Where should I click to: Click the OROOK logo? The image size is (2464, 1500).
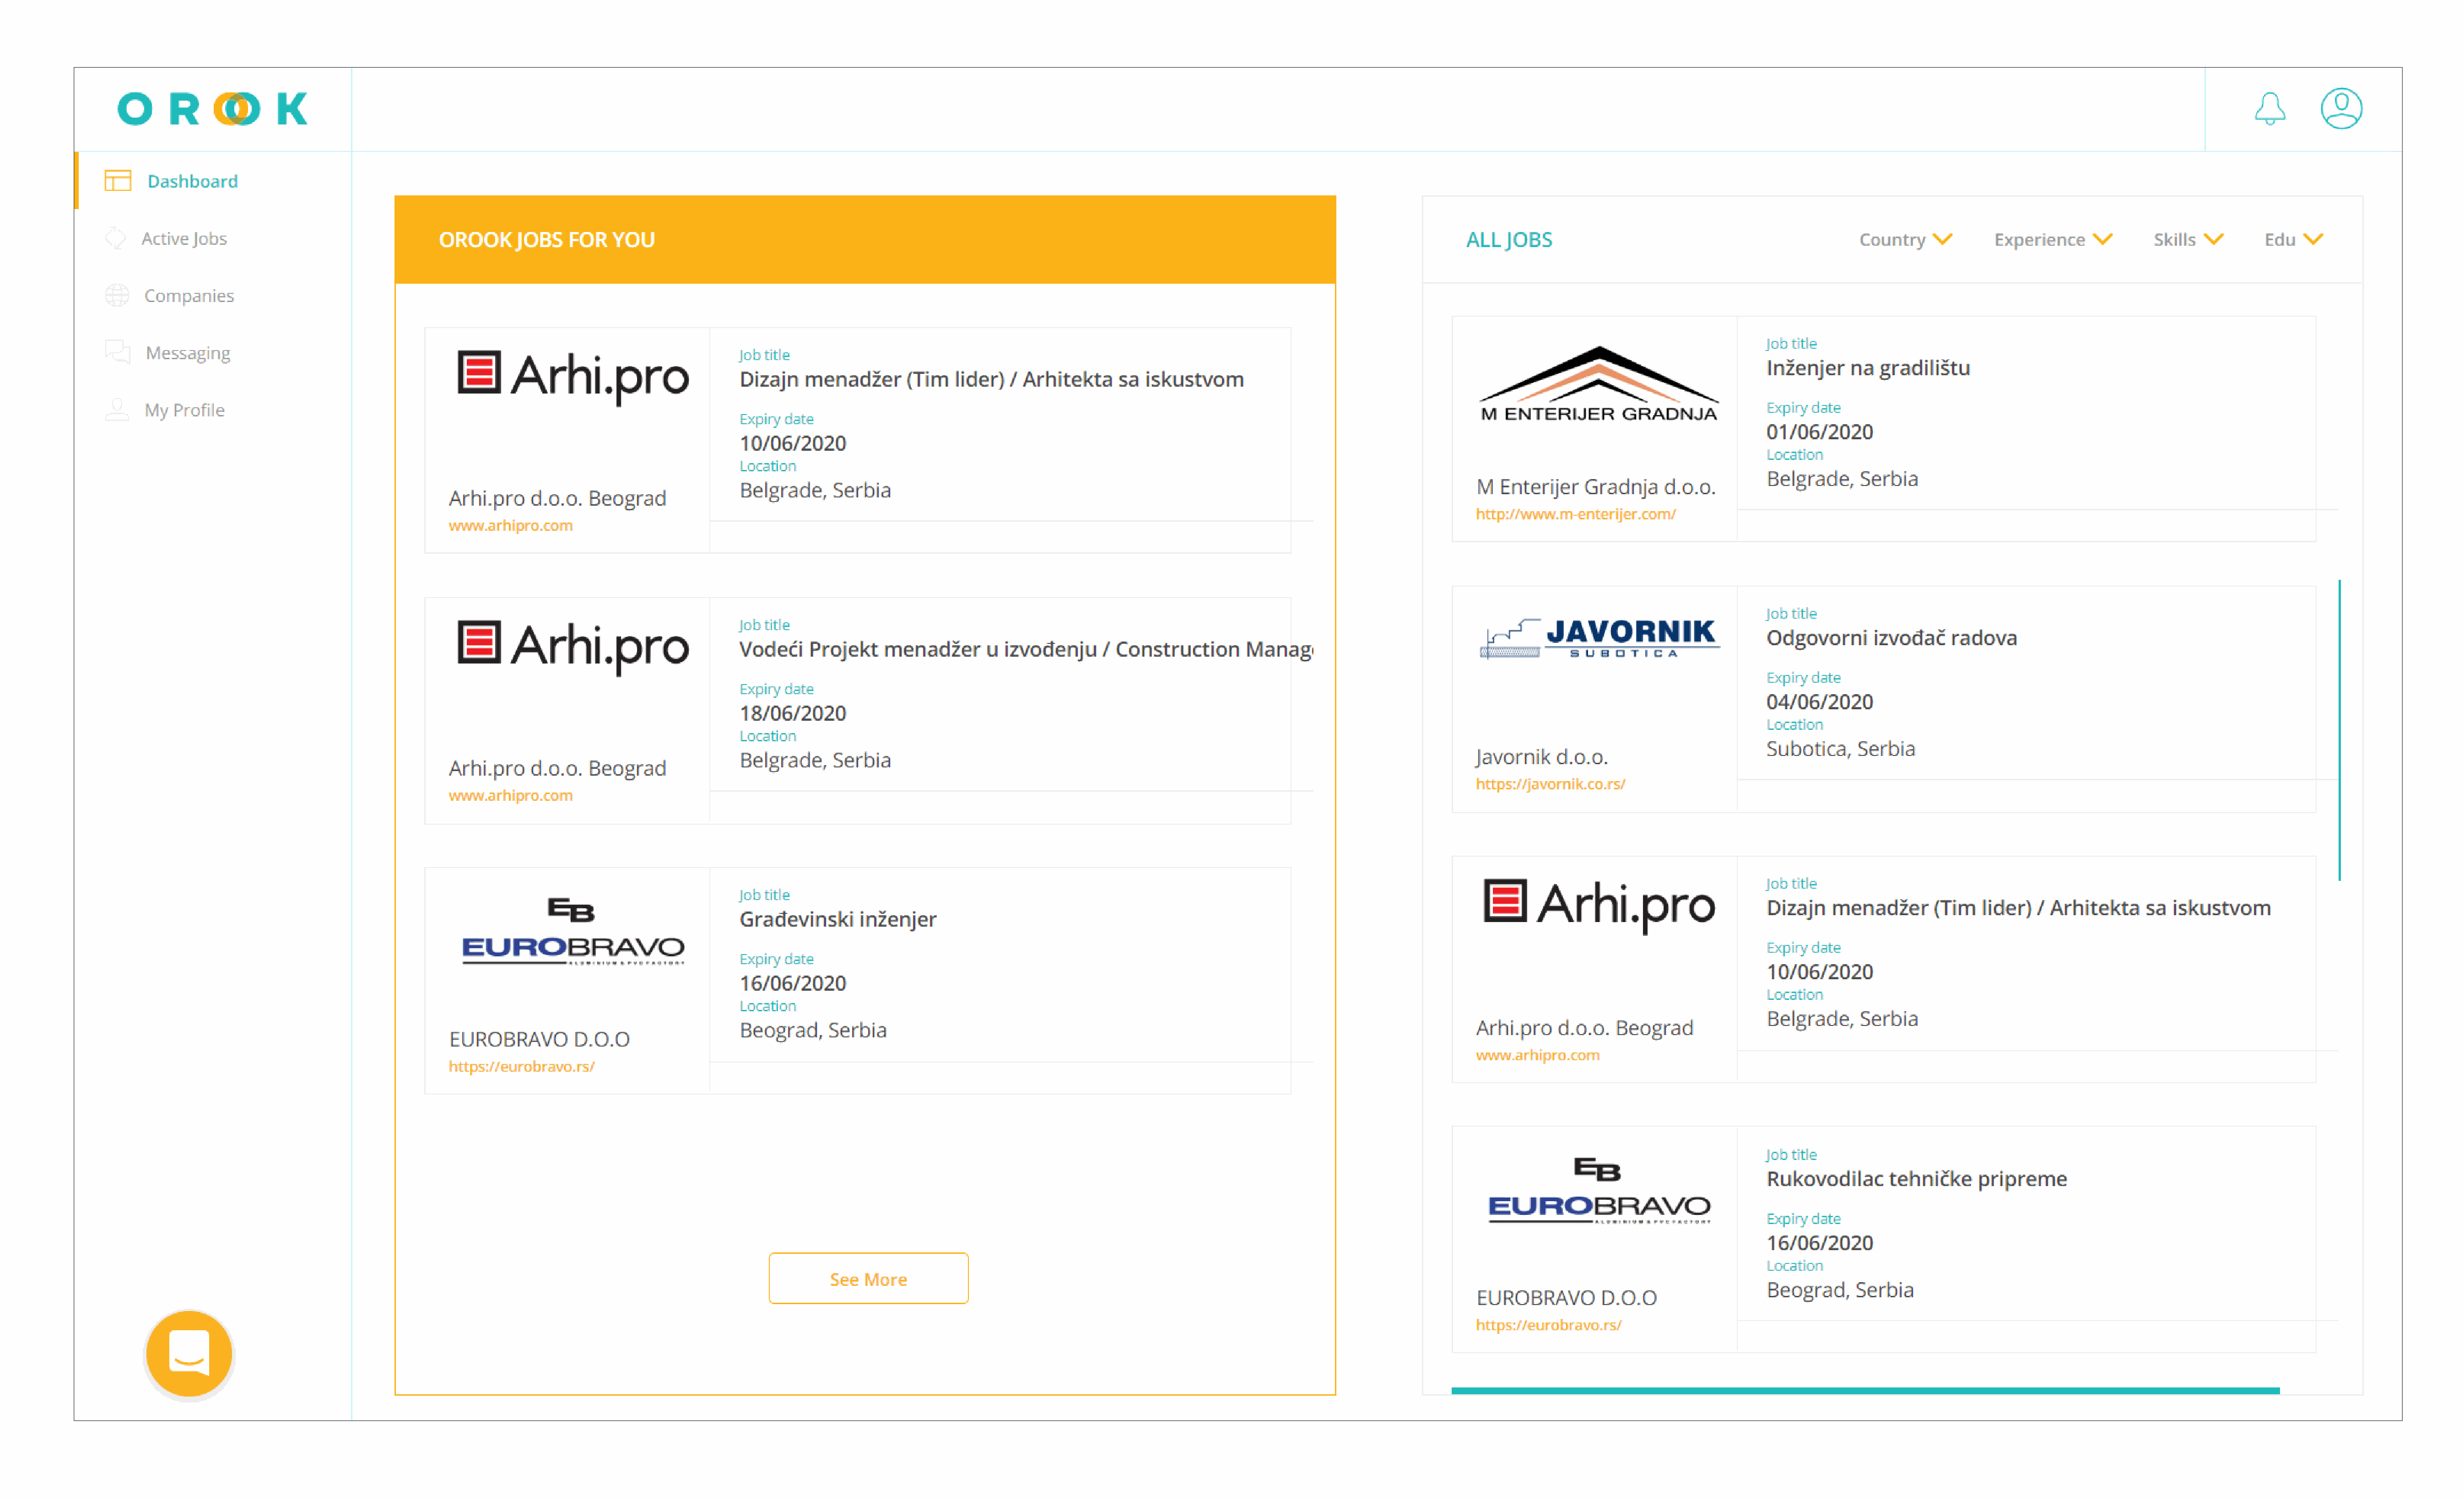pos(212,108)
